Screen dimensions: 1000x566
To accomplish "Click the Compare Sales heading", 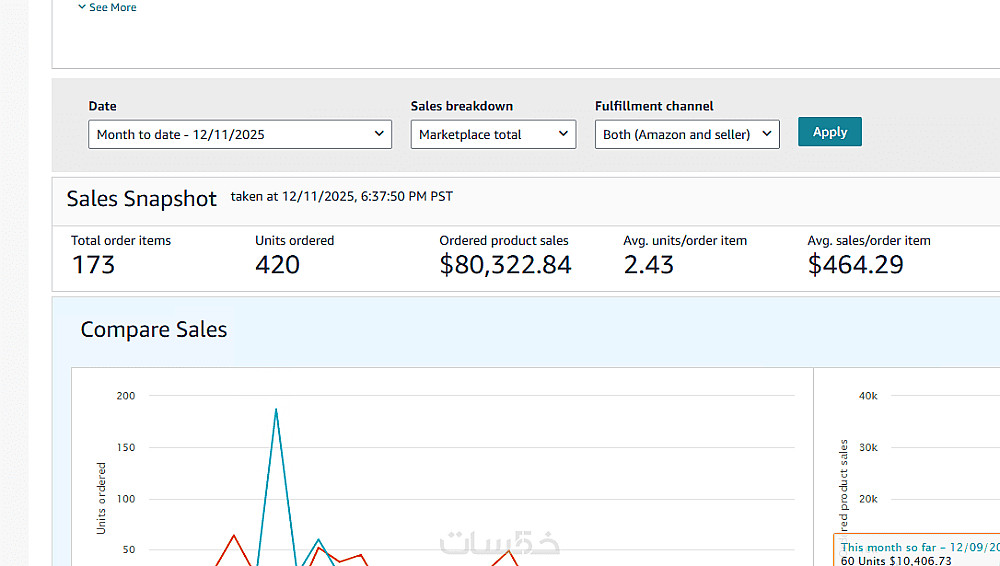I will pos(154,329).
